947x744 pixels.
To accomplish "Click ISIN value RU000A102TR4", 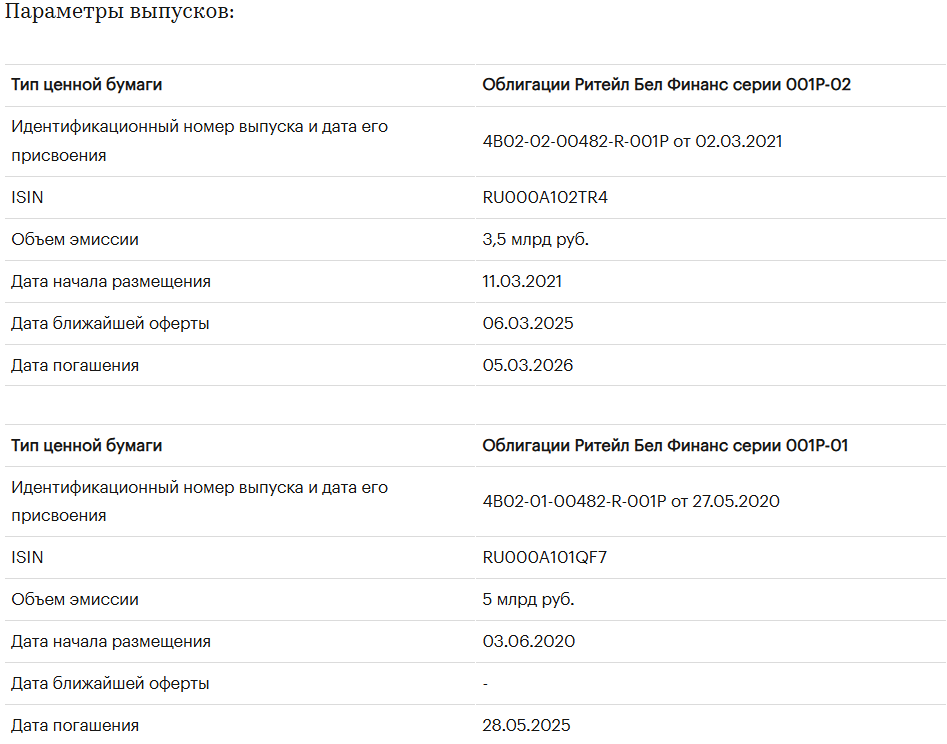I will coord(544,198).
